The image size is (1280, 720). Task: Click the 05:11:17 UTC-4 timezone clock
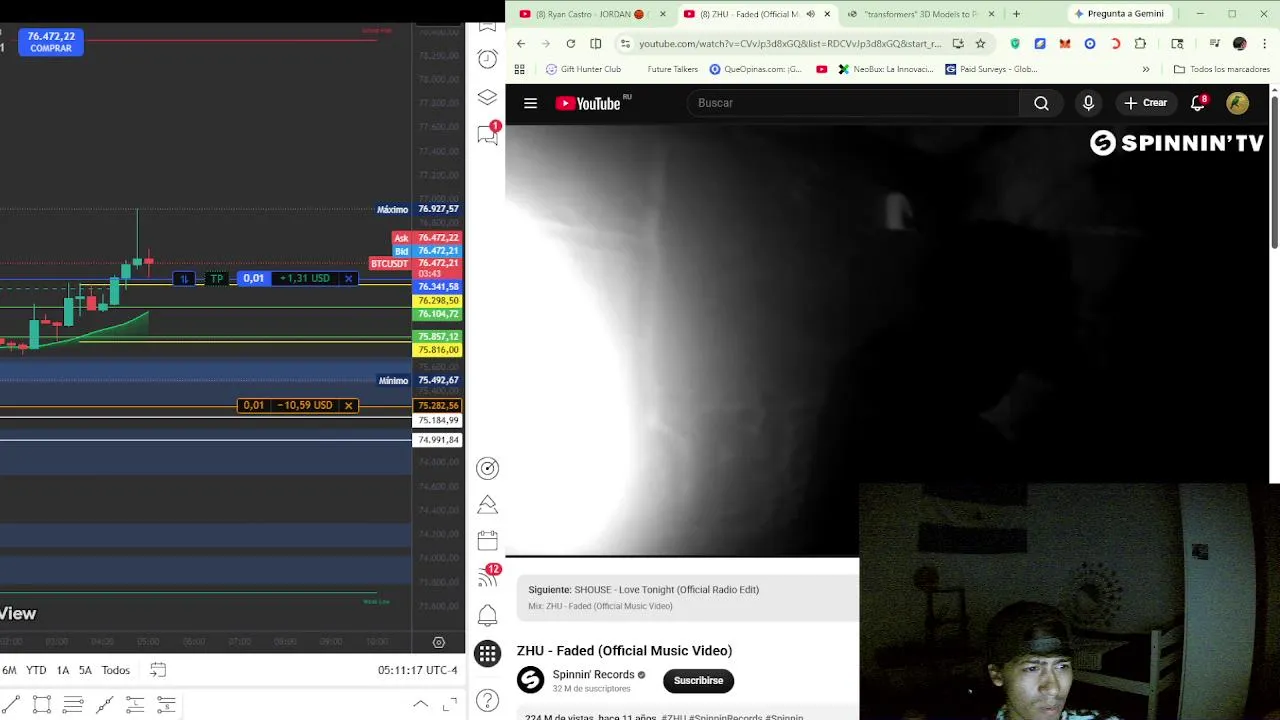[417, 670]
